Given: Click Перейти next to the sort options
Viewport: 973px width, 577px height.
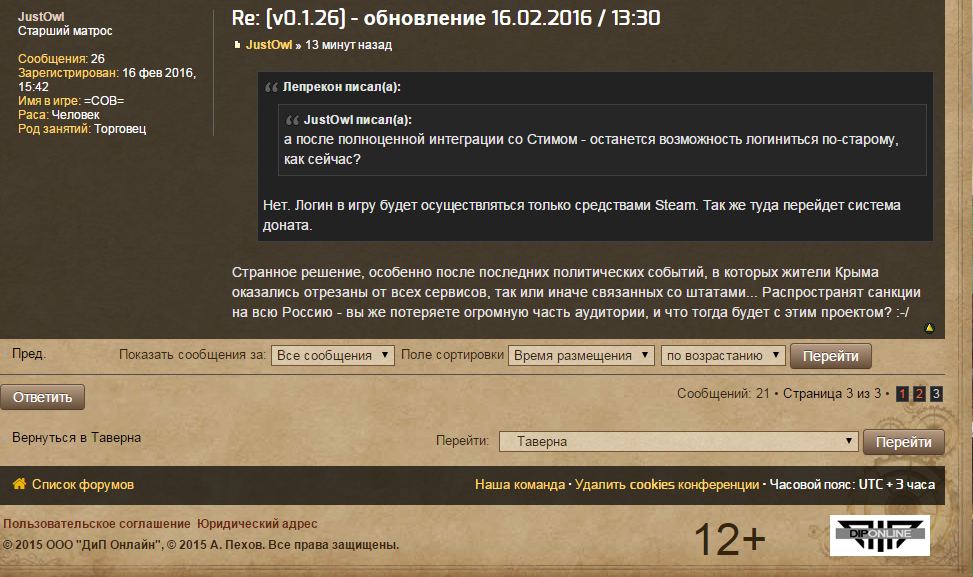Looking at the screenshot, I should (830, 356).
